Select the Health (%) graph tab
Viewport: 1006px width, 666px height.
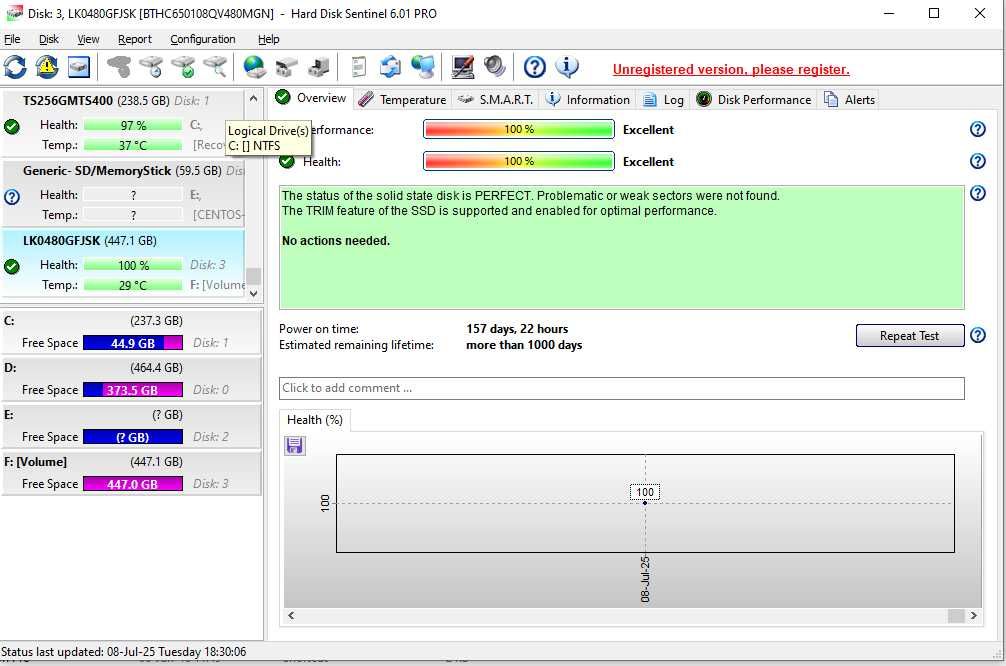pos(314,420)
